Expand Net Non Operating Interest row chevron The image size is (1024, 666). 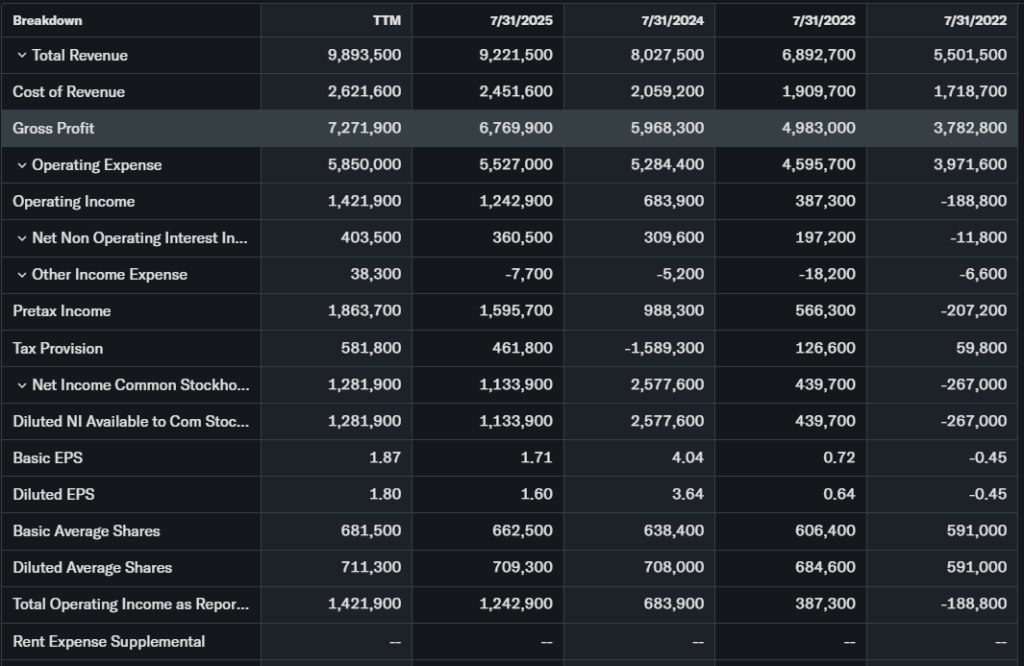click(x=21, y=239)
